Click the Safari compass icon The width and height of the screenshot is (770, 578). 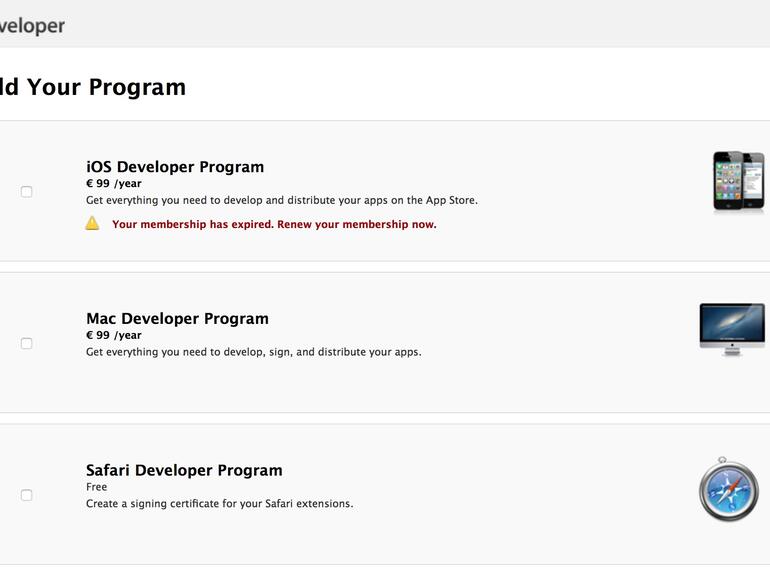(x=729, y=489)
